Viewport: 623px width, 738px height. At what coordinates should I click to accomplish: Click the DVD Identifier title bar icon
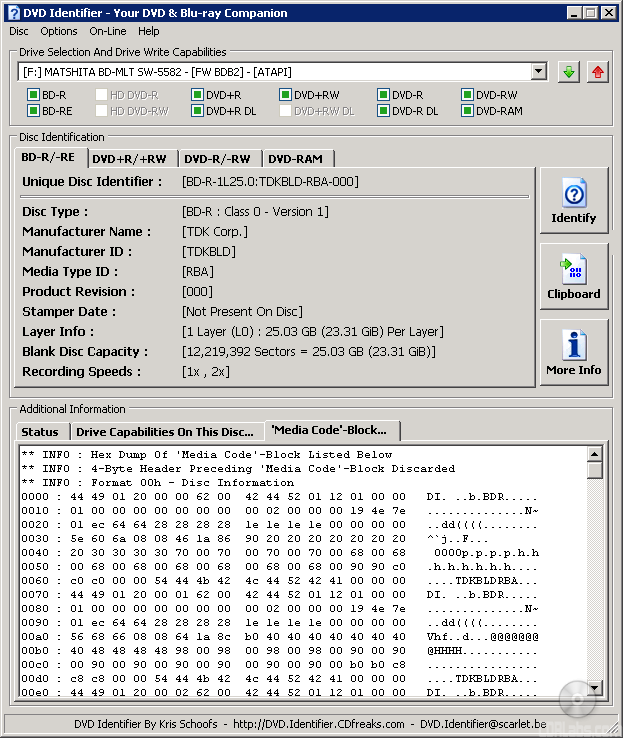pos(13,12)
